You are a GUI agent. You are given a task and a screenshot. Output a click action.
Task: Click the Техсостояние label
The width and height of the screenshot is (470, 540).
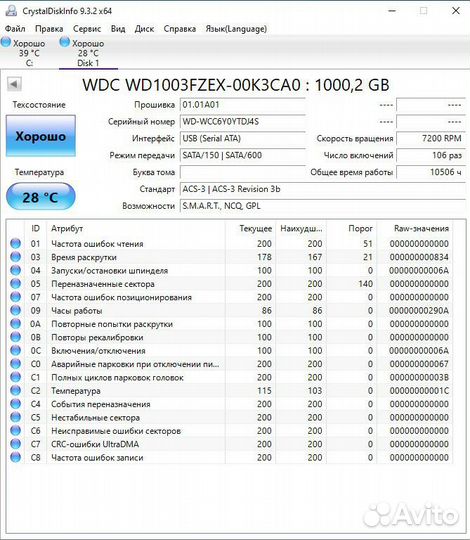click(x=39, y=105)
